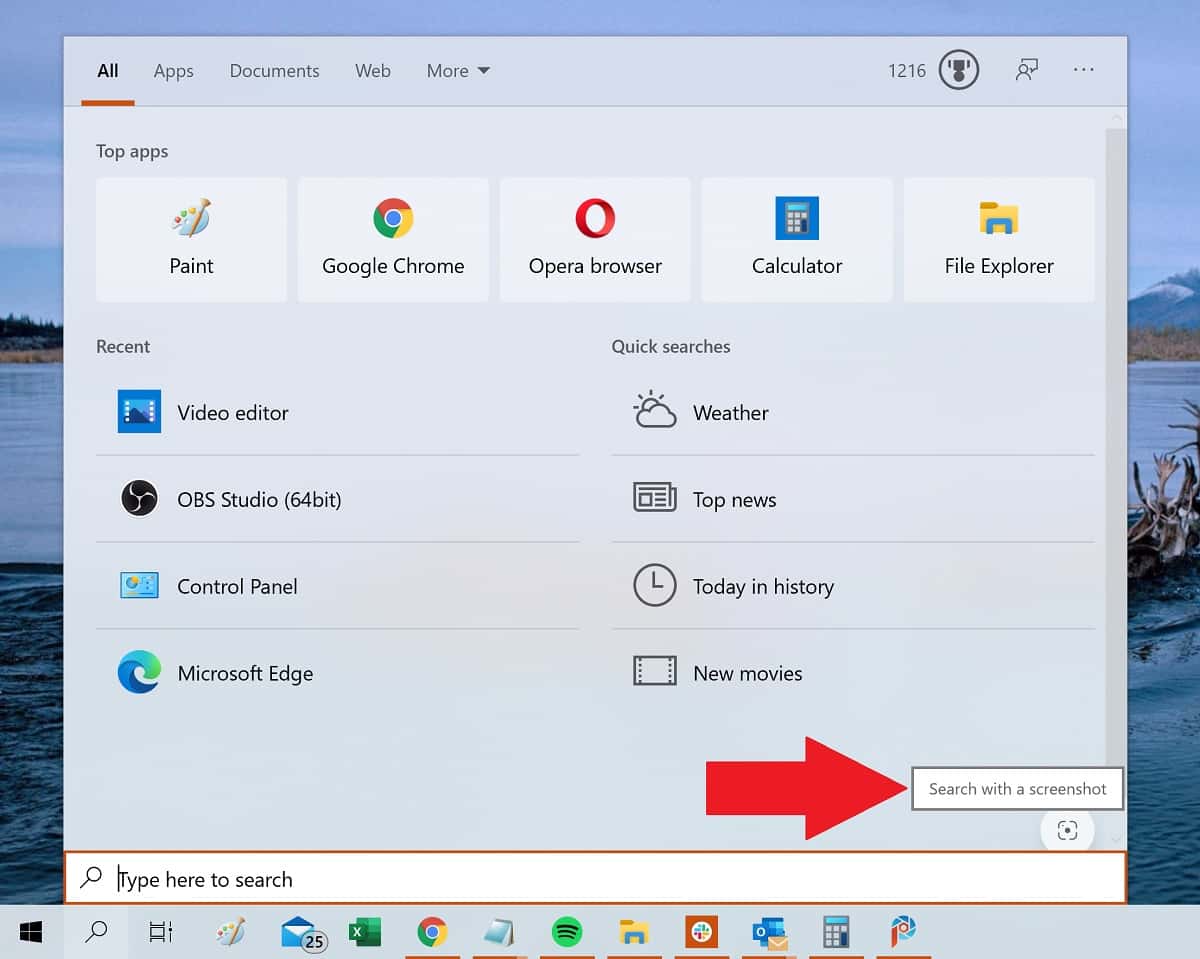1200x959 pixels.
Task: Open the Paint top app tile
Action: tap(191, 240)
